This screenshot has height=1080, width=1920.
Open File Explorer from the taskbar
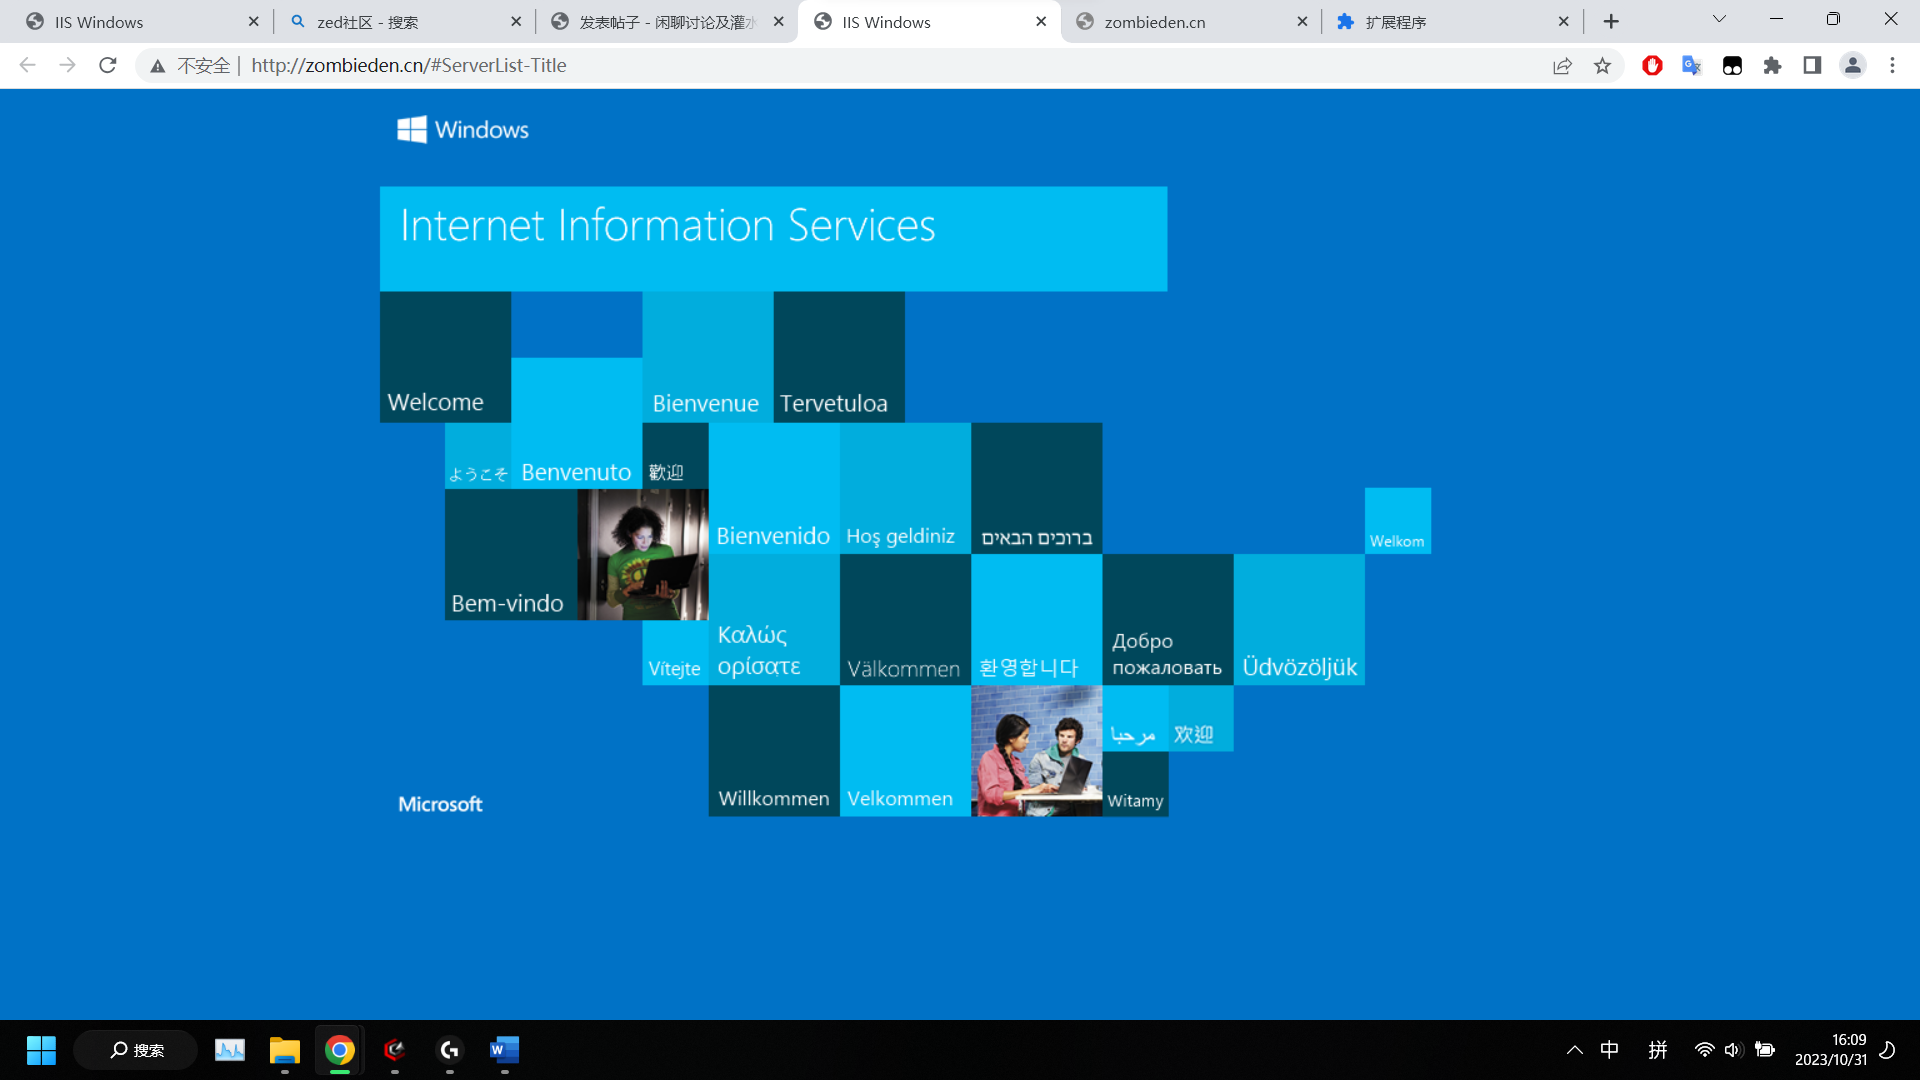(x=285, y=1050)
